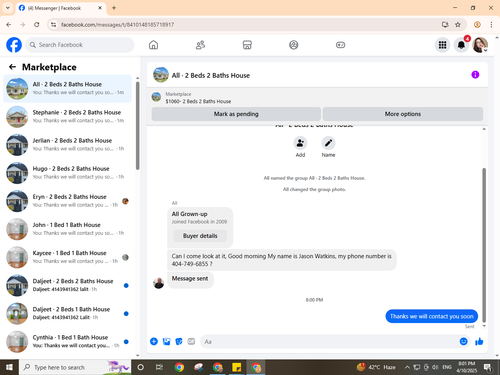This screenshot has width=500, height=375.
Task: Open the Friends icon in top navigation
Action: pos(200,45)
